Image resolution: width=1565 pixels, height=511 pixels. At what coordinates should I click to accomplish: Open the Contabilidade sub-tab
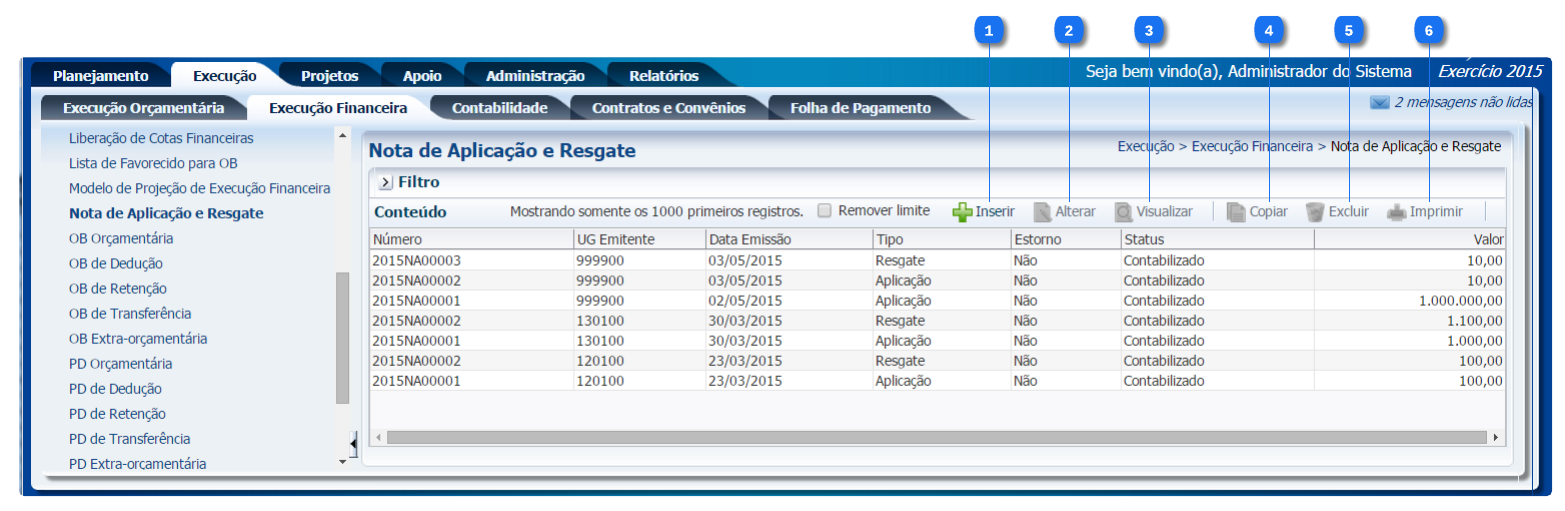(499, 108)
